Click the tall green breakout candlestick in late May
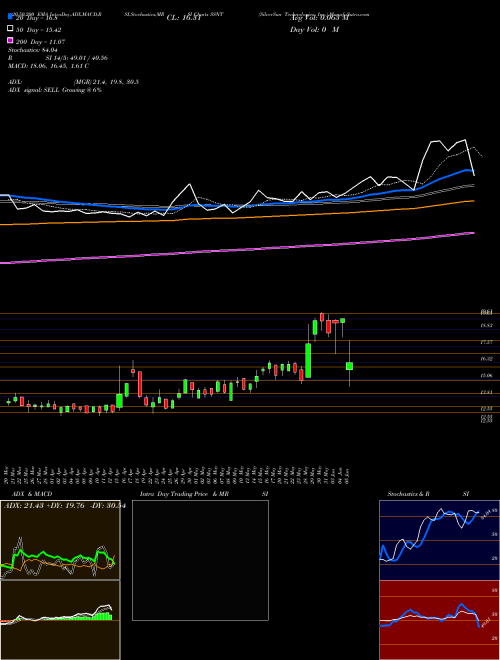The image size is (500, 660). (308, 360)
